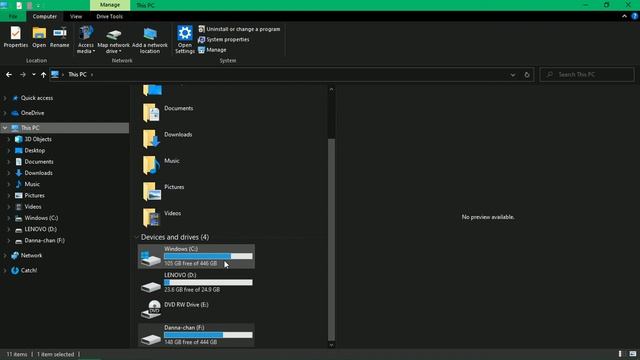This screenshot has height=360, width=640.
Task: Select Downloads in the sidebar tree
Action: (x=38, y=173)
